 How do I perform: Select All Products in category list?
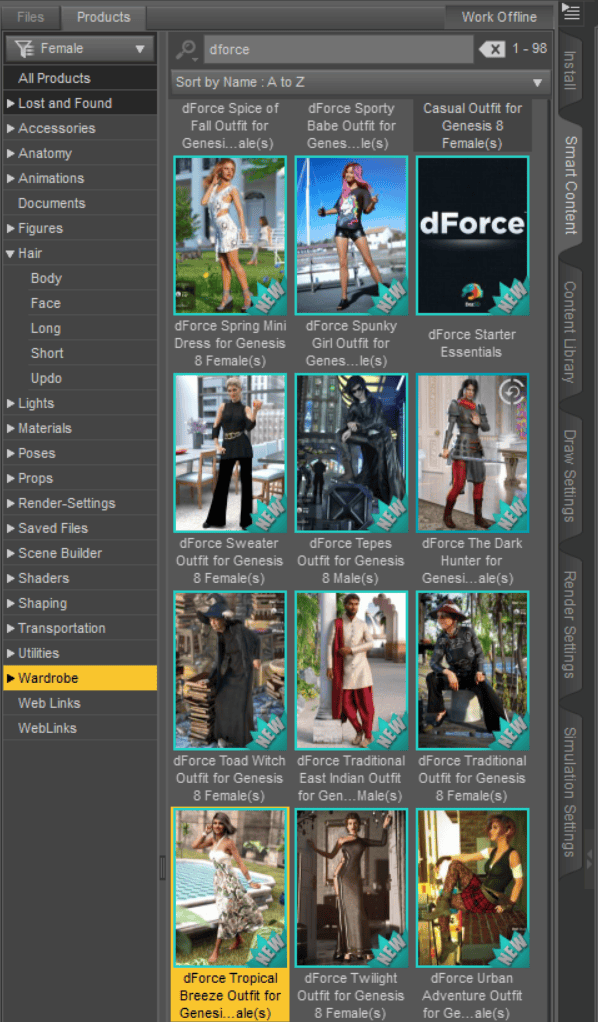[x=80, y=78]
